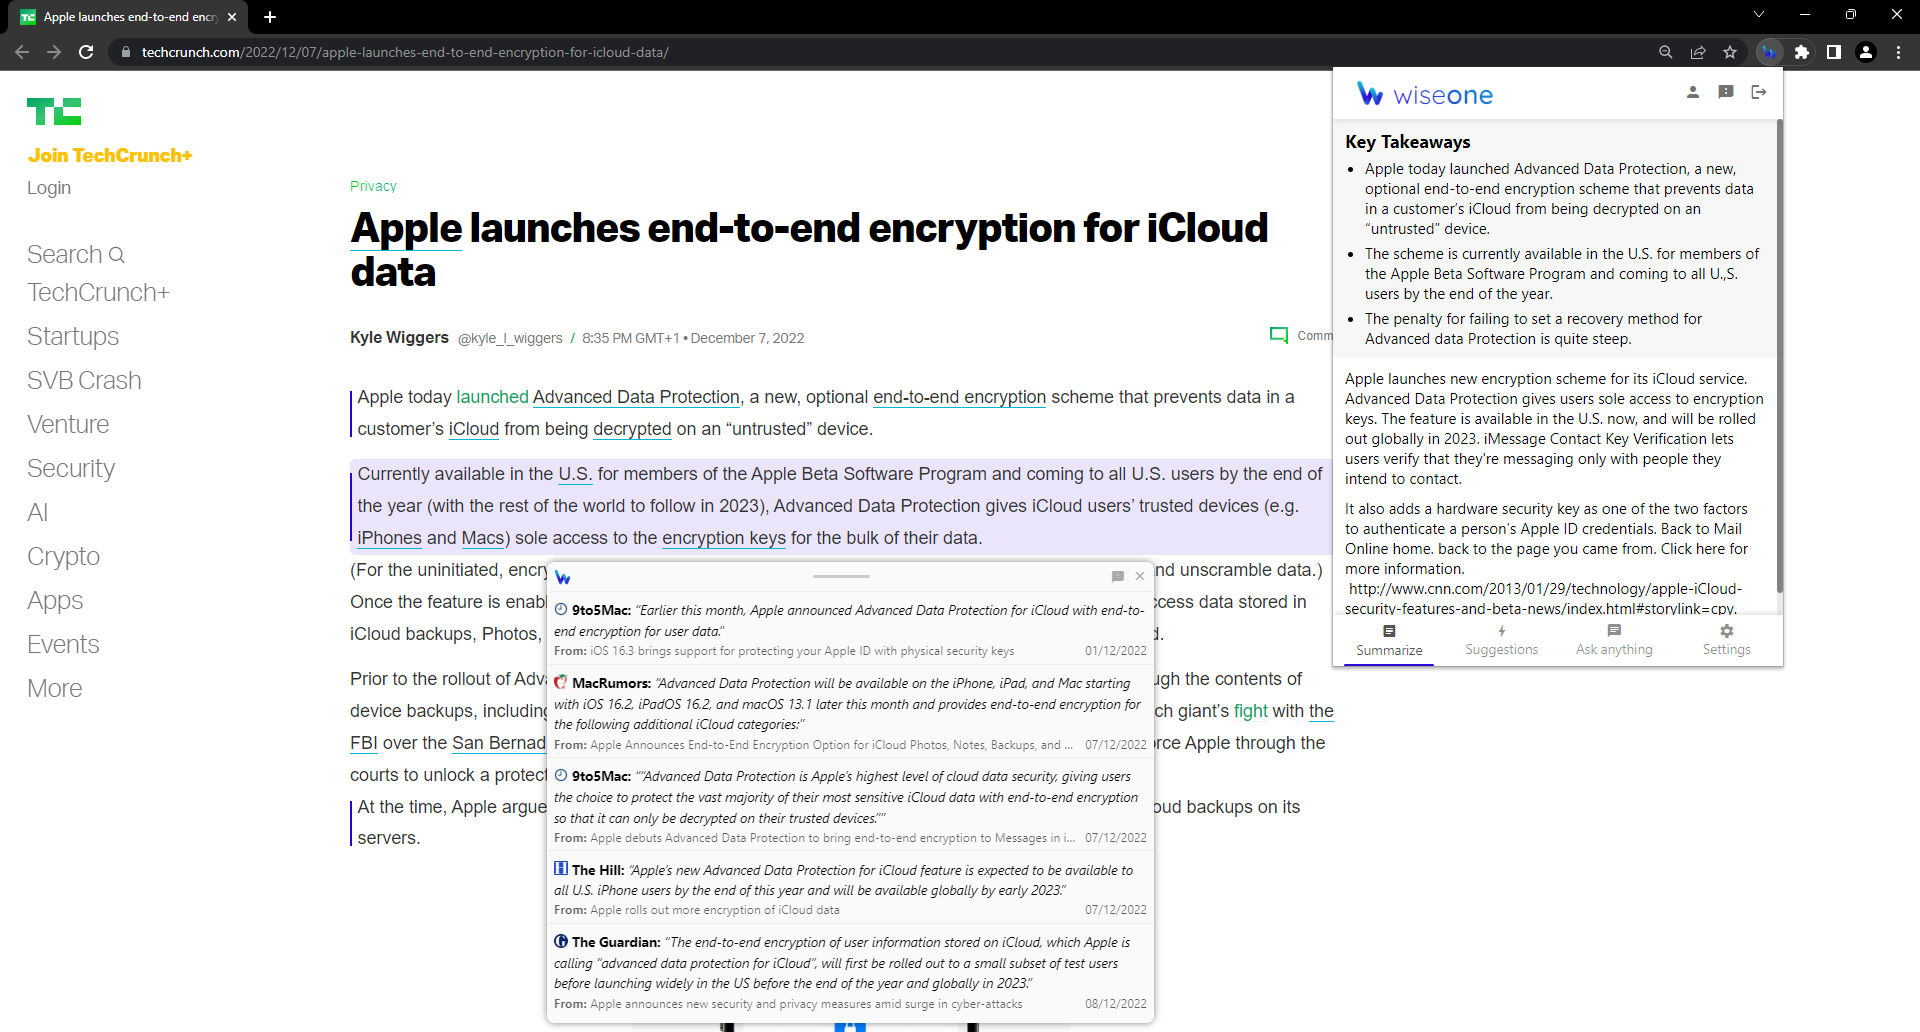Click the wiseone logo in panel header
The height and width of the screenshot is (1032, 1920).
click(x=1425, y=95)
